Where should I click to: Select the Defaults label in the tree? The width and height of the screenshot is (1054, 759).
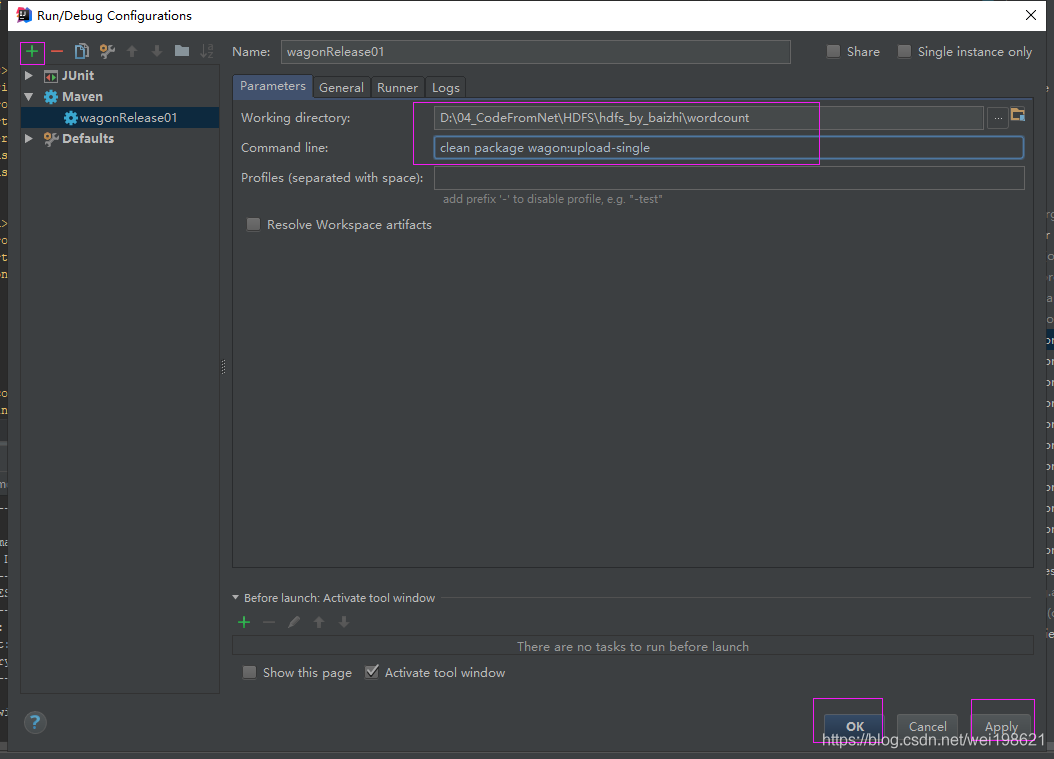(x=88, y=138)
